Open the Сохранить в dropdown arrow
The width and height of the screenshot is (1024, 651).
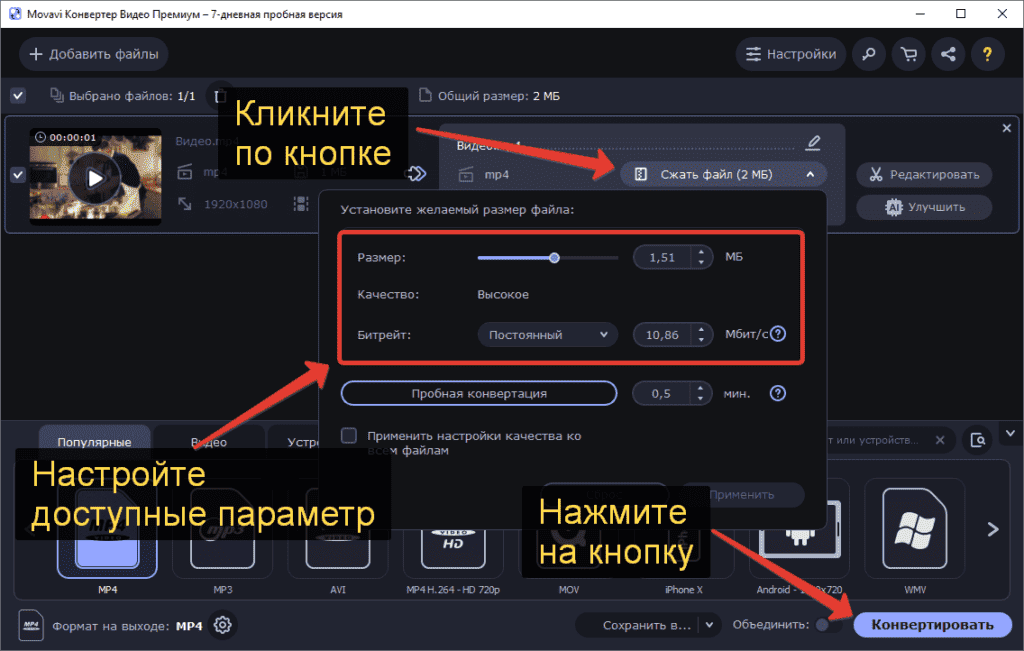[709, 625]
